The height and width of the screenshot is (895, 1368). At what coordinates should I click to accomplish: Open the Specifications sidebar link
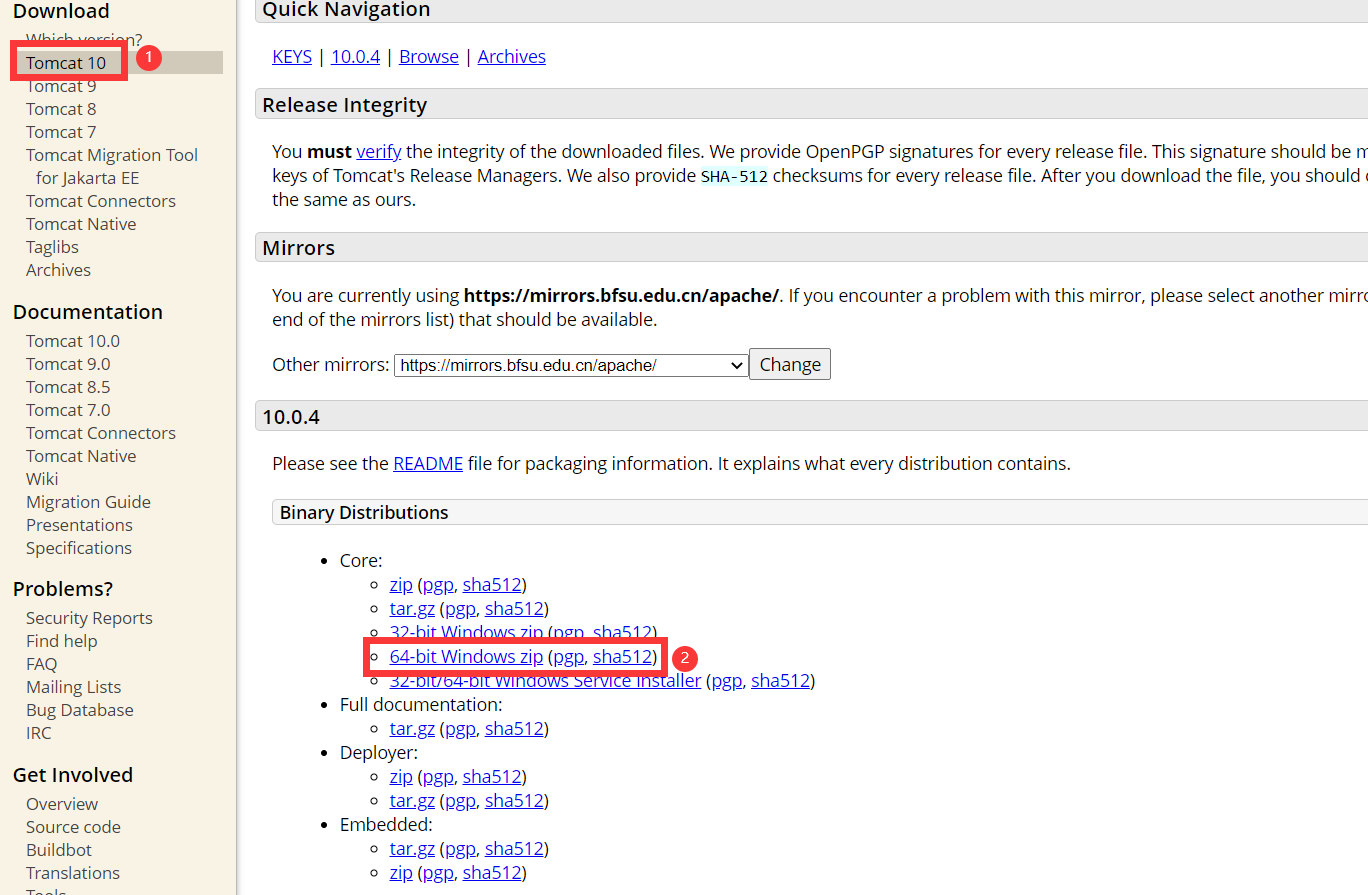point(79,548)
